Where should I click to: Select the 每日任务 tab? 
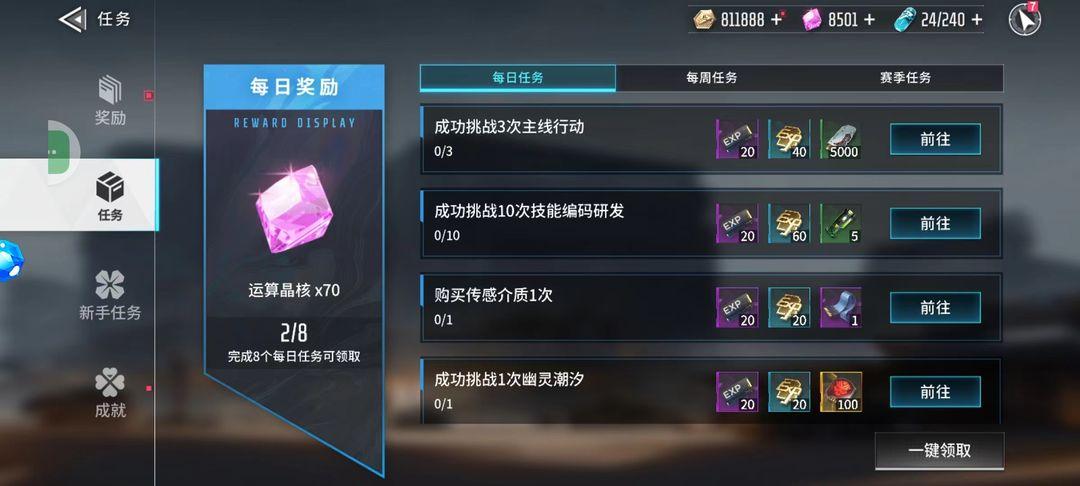pos(518,78)
